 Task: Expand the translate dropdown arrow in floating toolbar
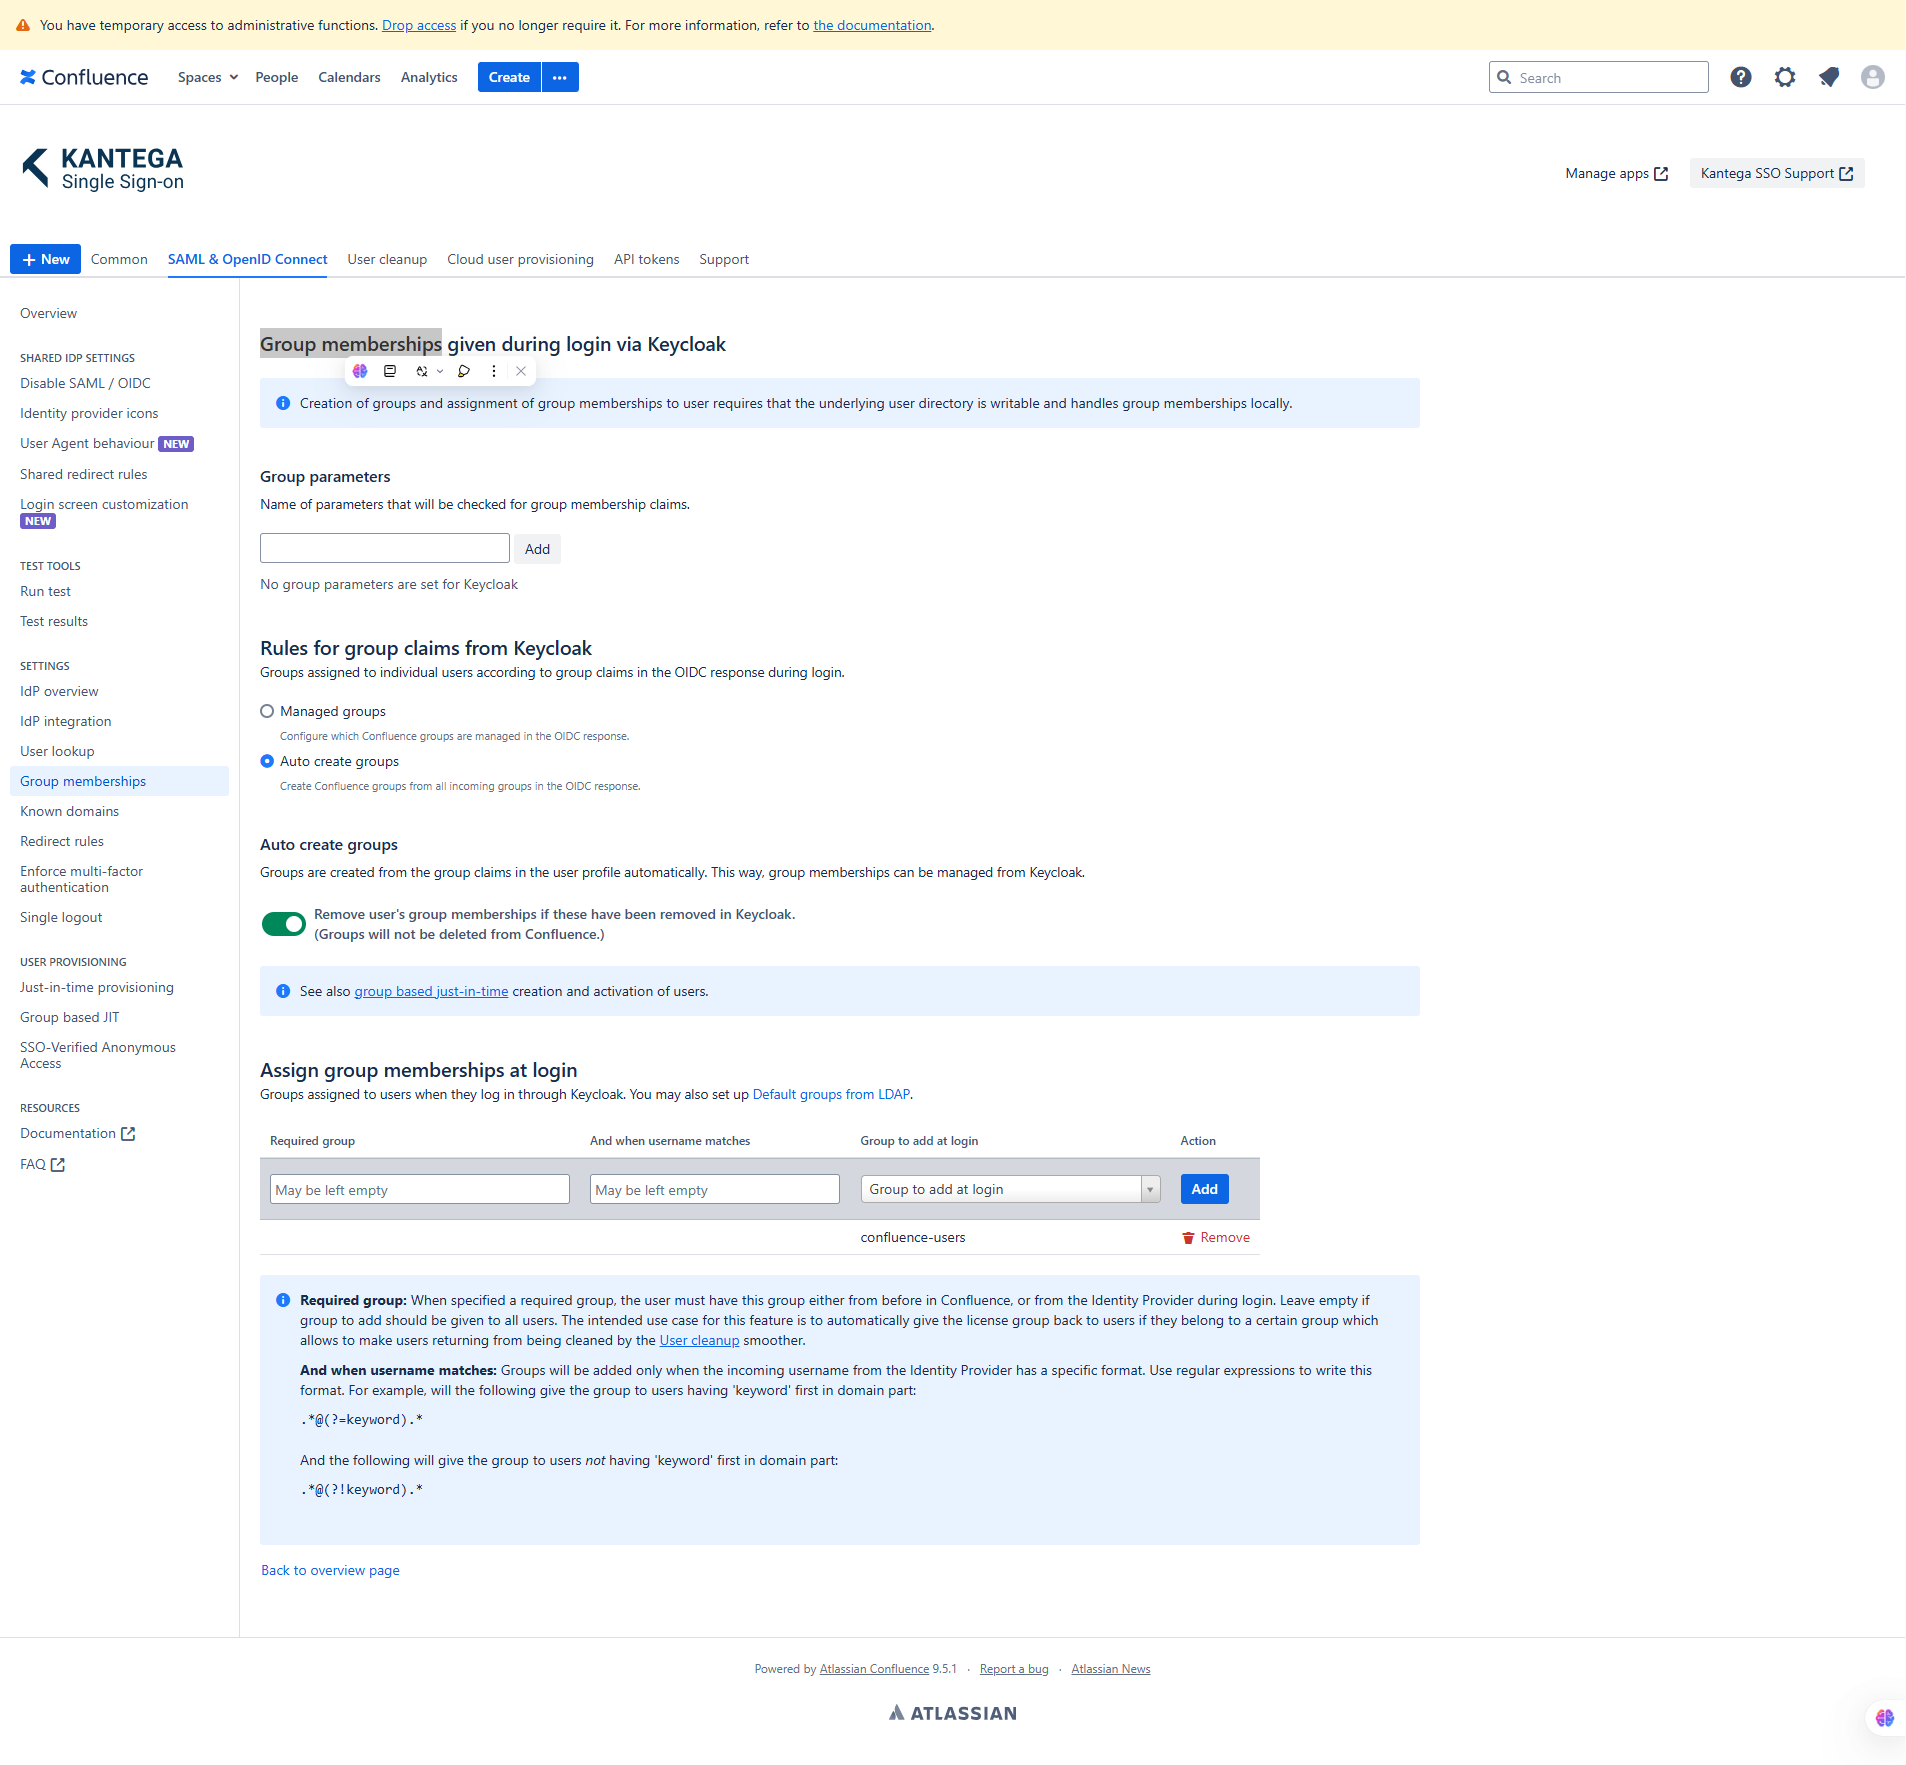(440, 371)
